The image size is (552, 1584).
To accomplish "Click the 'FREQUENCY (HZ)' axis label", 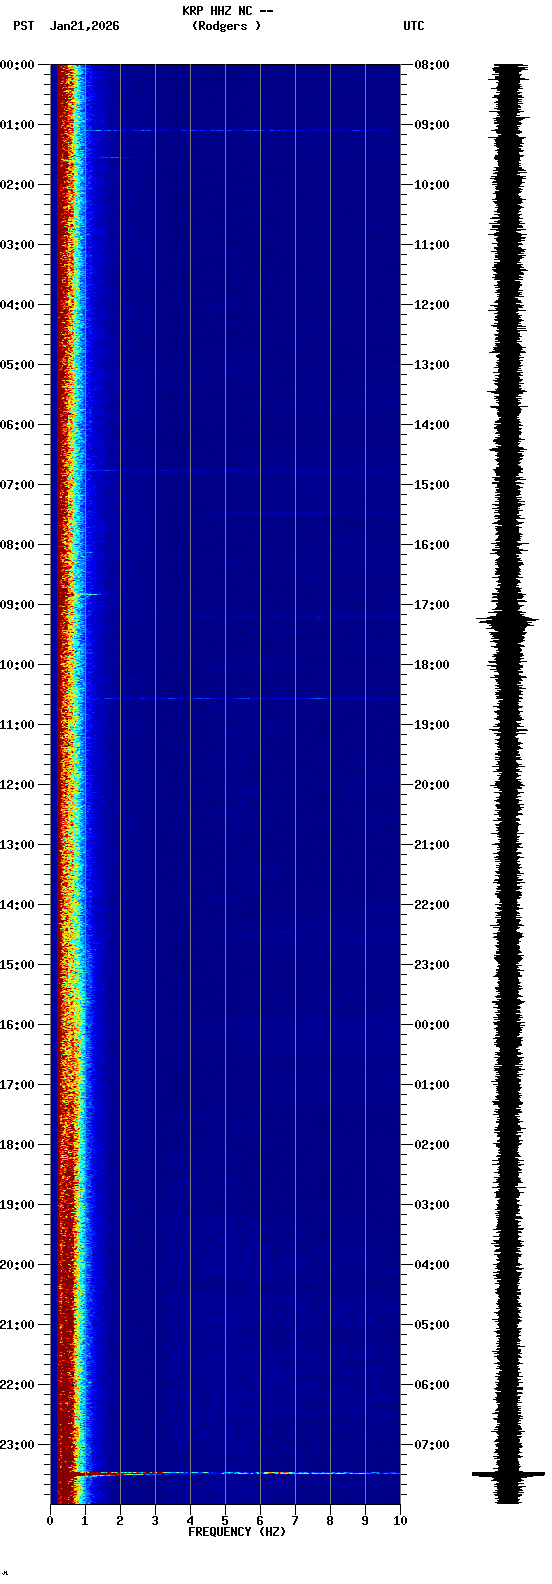I will click(237, 1532).
